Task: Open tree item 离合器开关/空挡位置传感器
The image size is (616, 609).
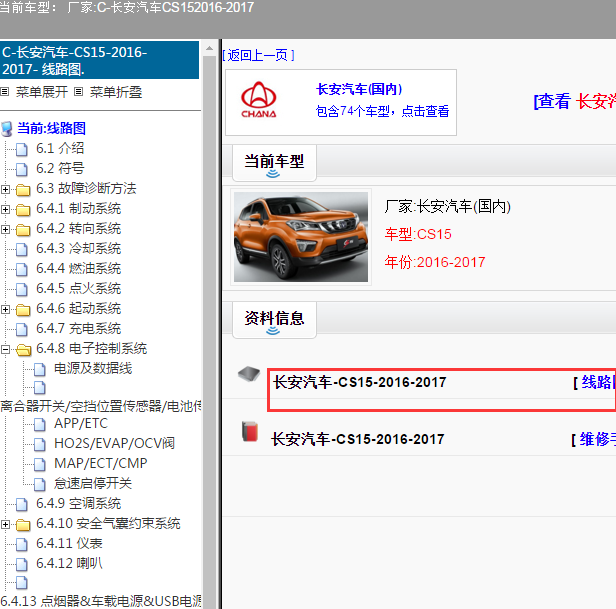Action: pos(101,406)
